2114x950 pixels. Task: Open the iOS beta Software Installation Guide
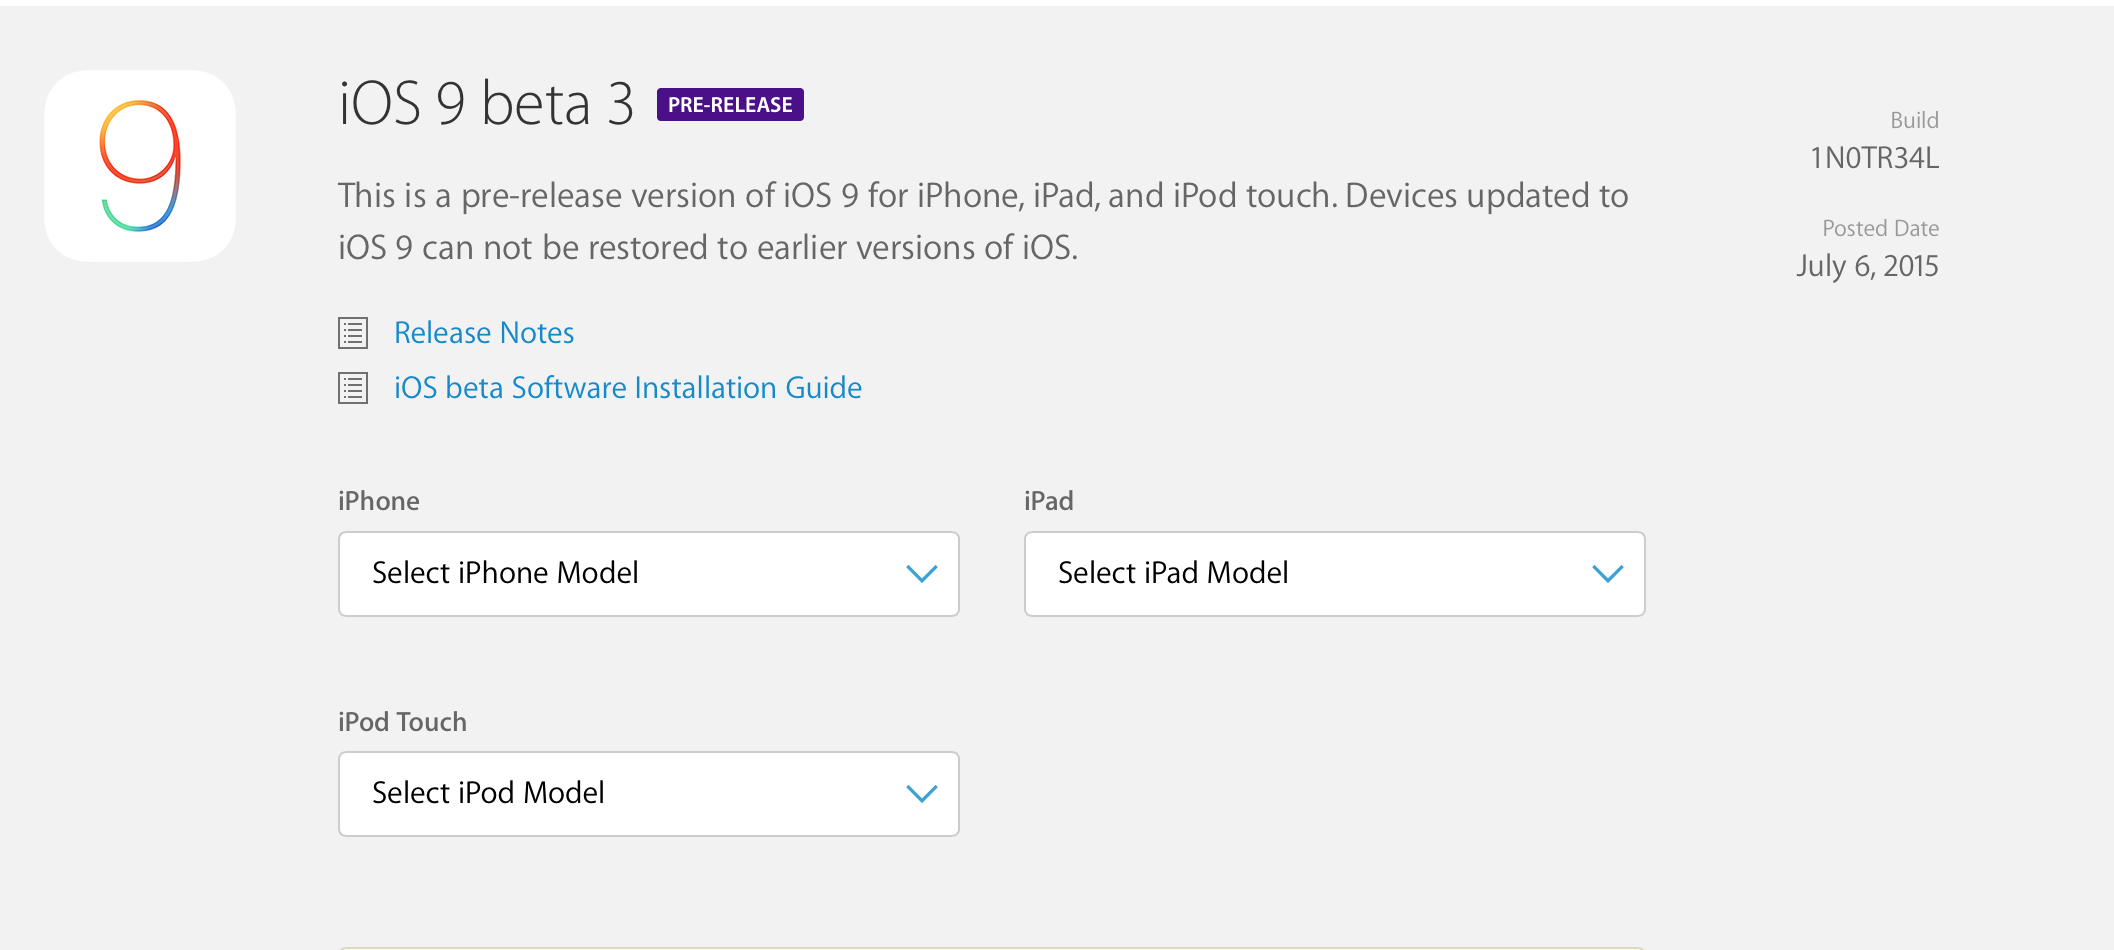tap(627, 388)
